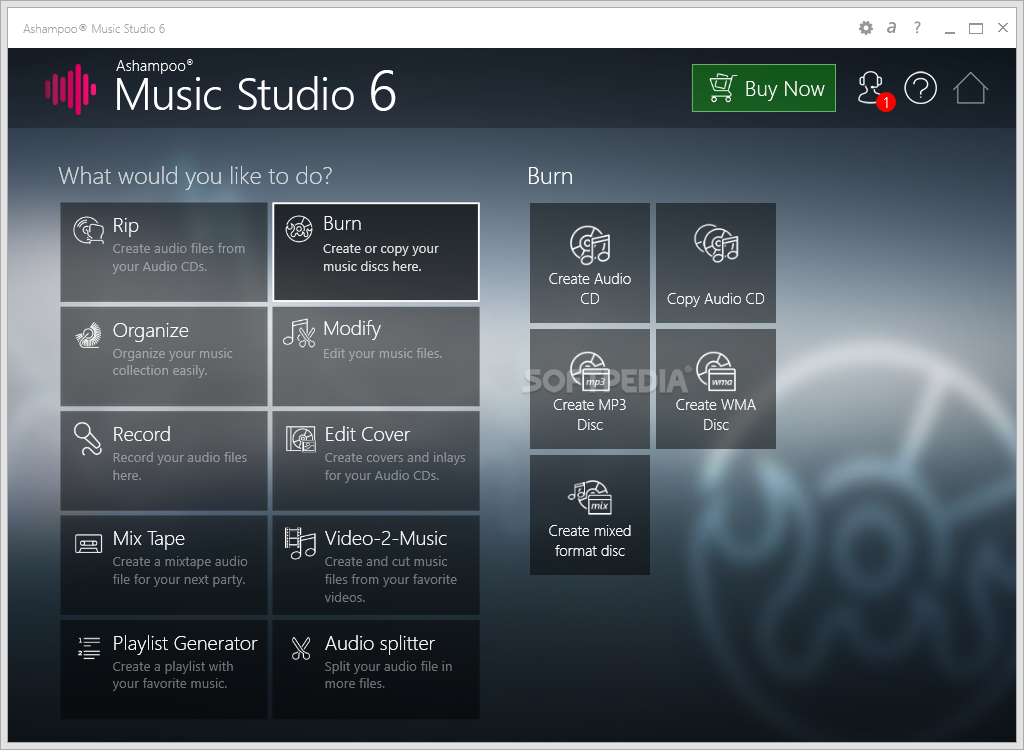Click the Copy Audio CD discs icon
Image resolution: width=1024 pixels, height=750 pixels.
coord(716,243)
